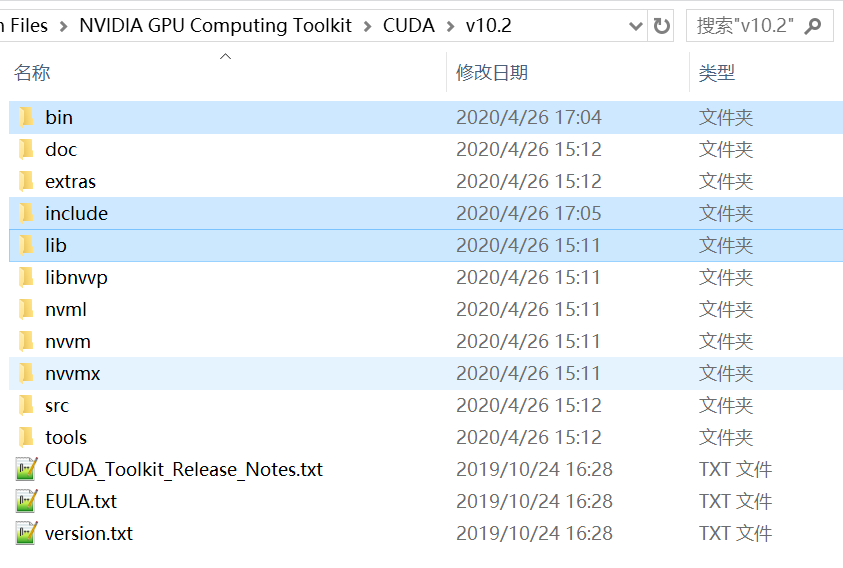Viewport: 843px width, 568px height.
Task: Click the include folder icon
Action: 26,214
